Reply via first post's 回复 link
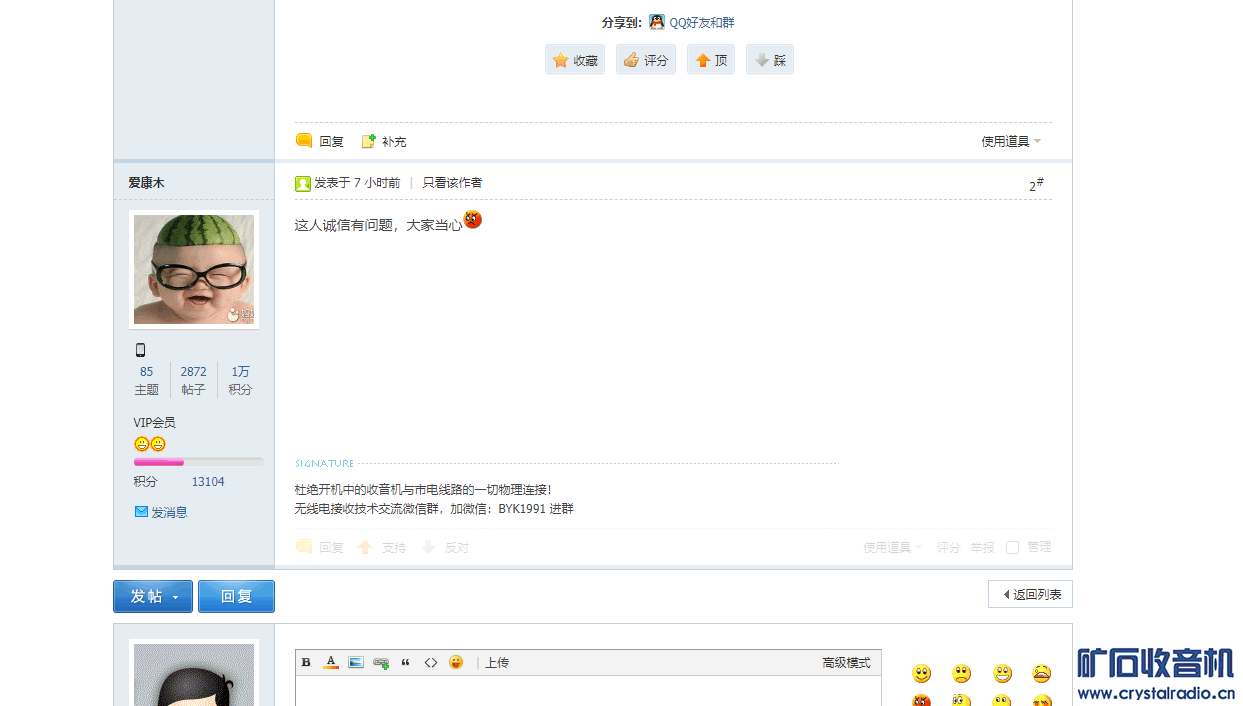Image resolution: width=1243 pixels, height=706 pixels. pyautogui.click(x=320, y=141)
